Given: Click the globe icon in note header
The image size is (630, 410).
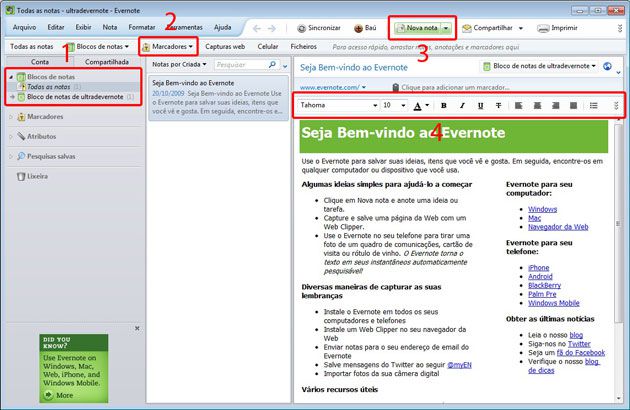Looking at the screenshot, I should click(607, 66).
